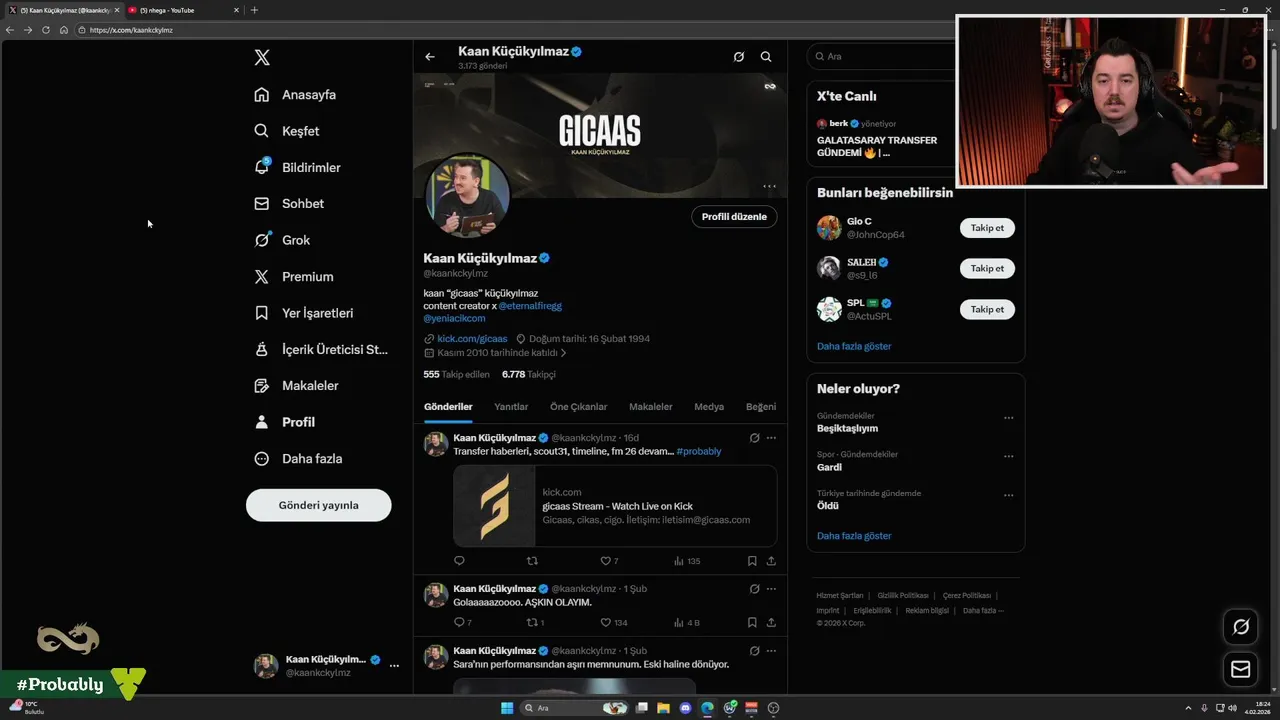1280x720 pixels.
Task: Click Grok icon on Transfer haberleri post
Action: (x=755, y=438)
